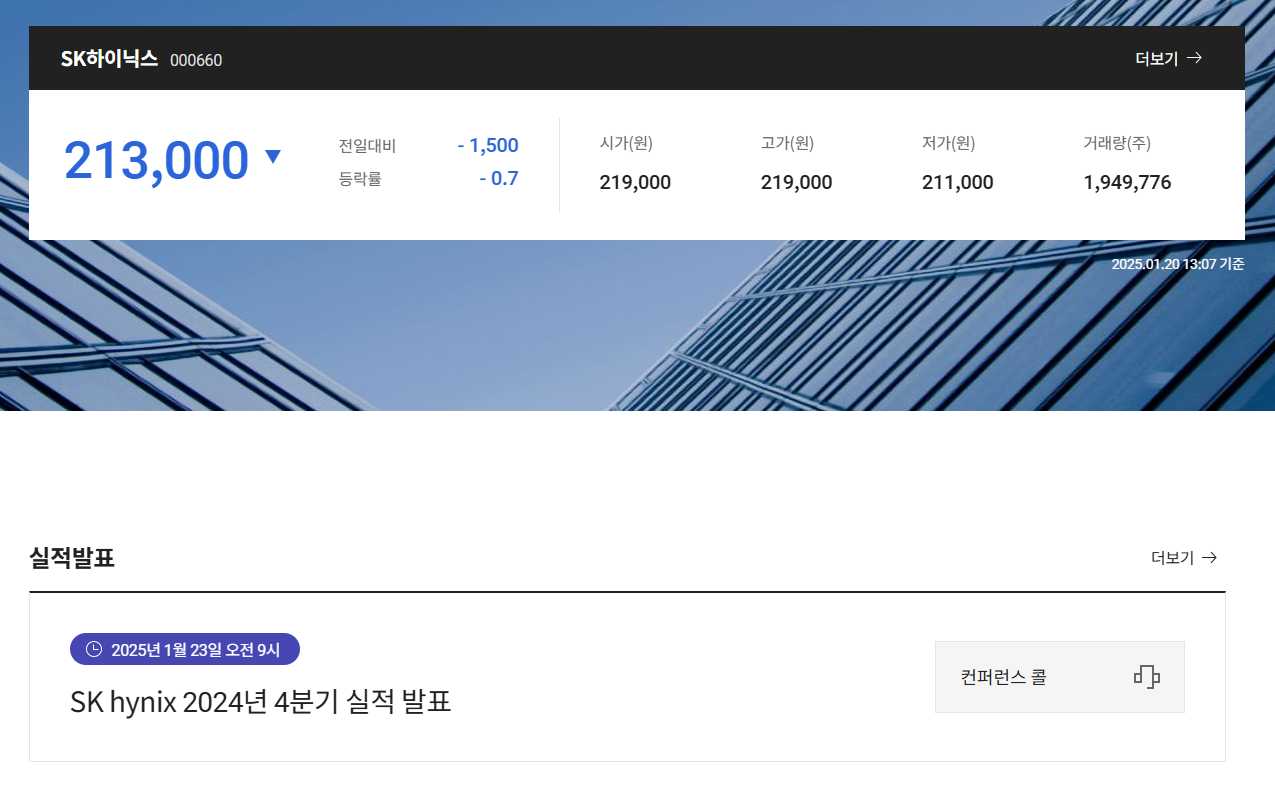
Task: Click the conference call phone icon
Action: [1147, 677]
